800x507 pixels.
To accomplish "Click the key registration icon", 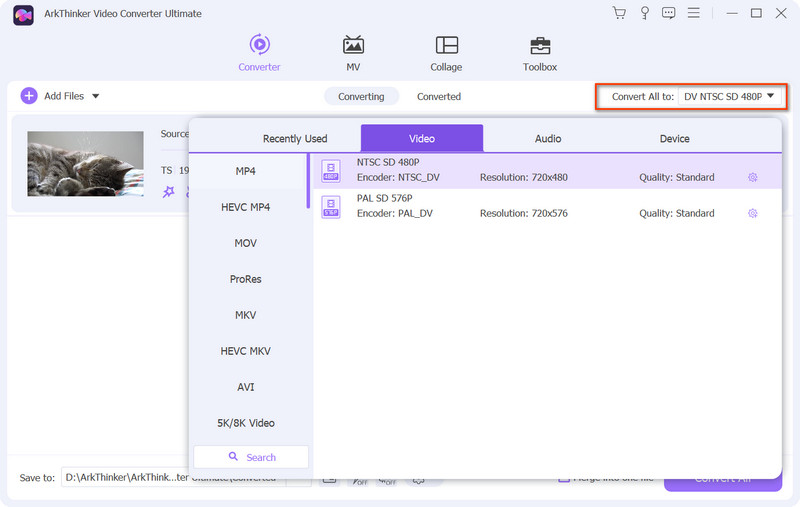I will 644,13.
